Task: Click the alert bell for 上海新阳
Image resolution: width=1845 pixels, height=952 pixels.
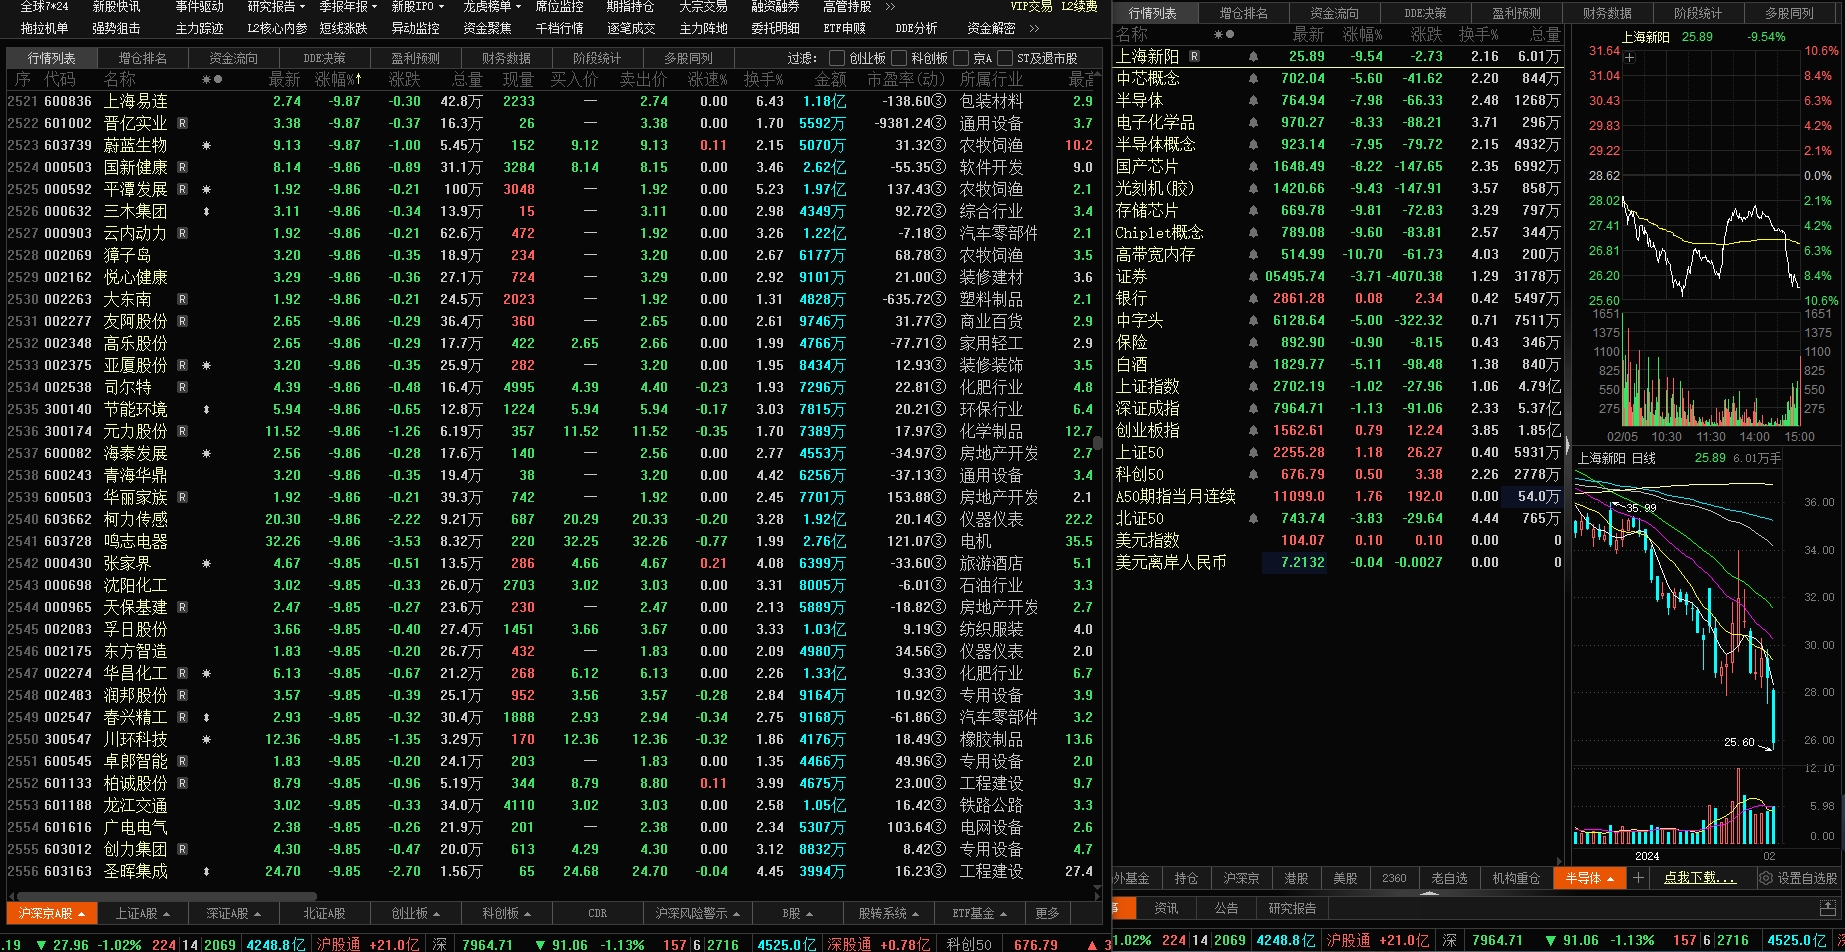Action: pos(1253,57)
